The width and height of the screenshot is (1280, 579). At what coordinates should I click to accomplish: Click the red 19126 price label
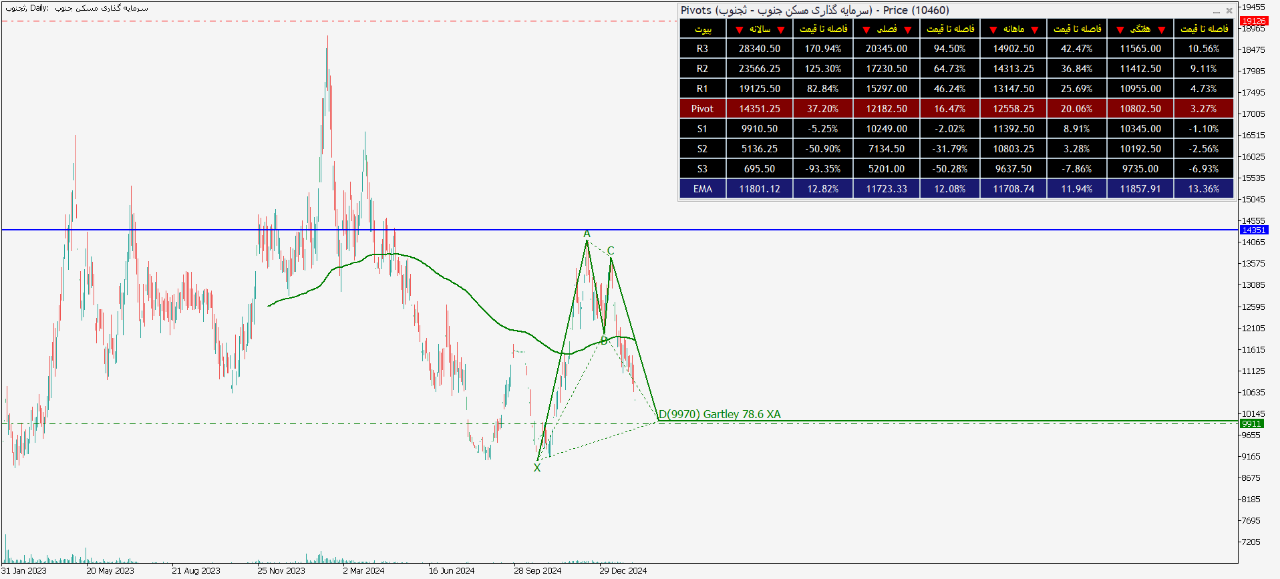[1252, 20]
